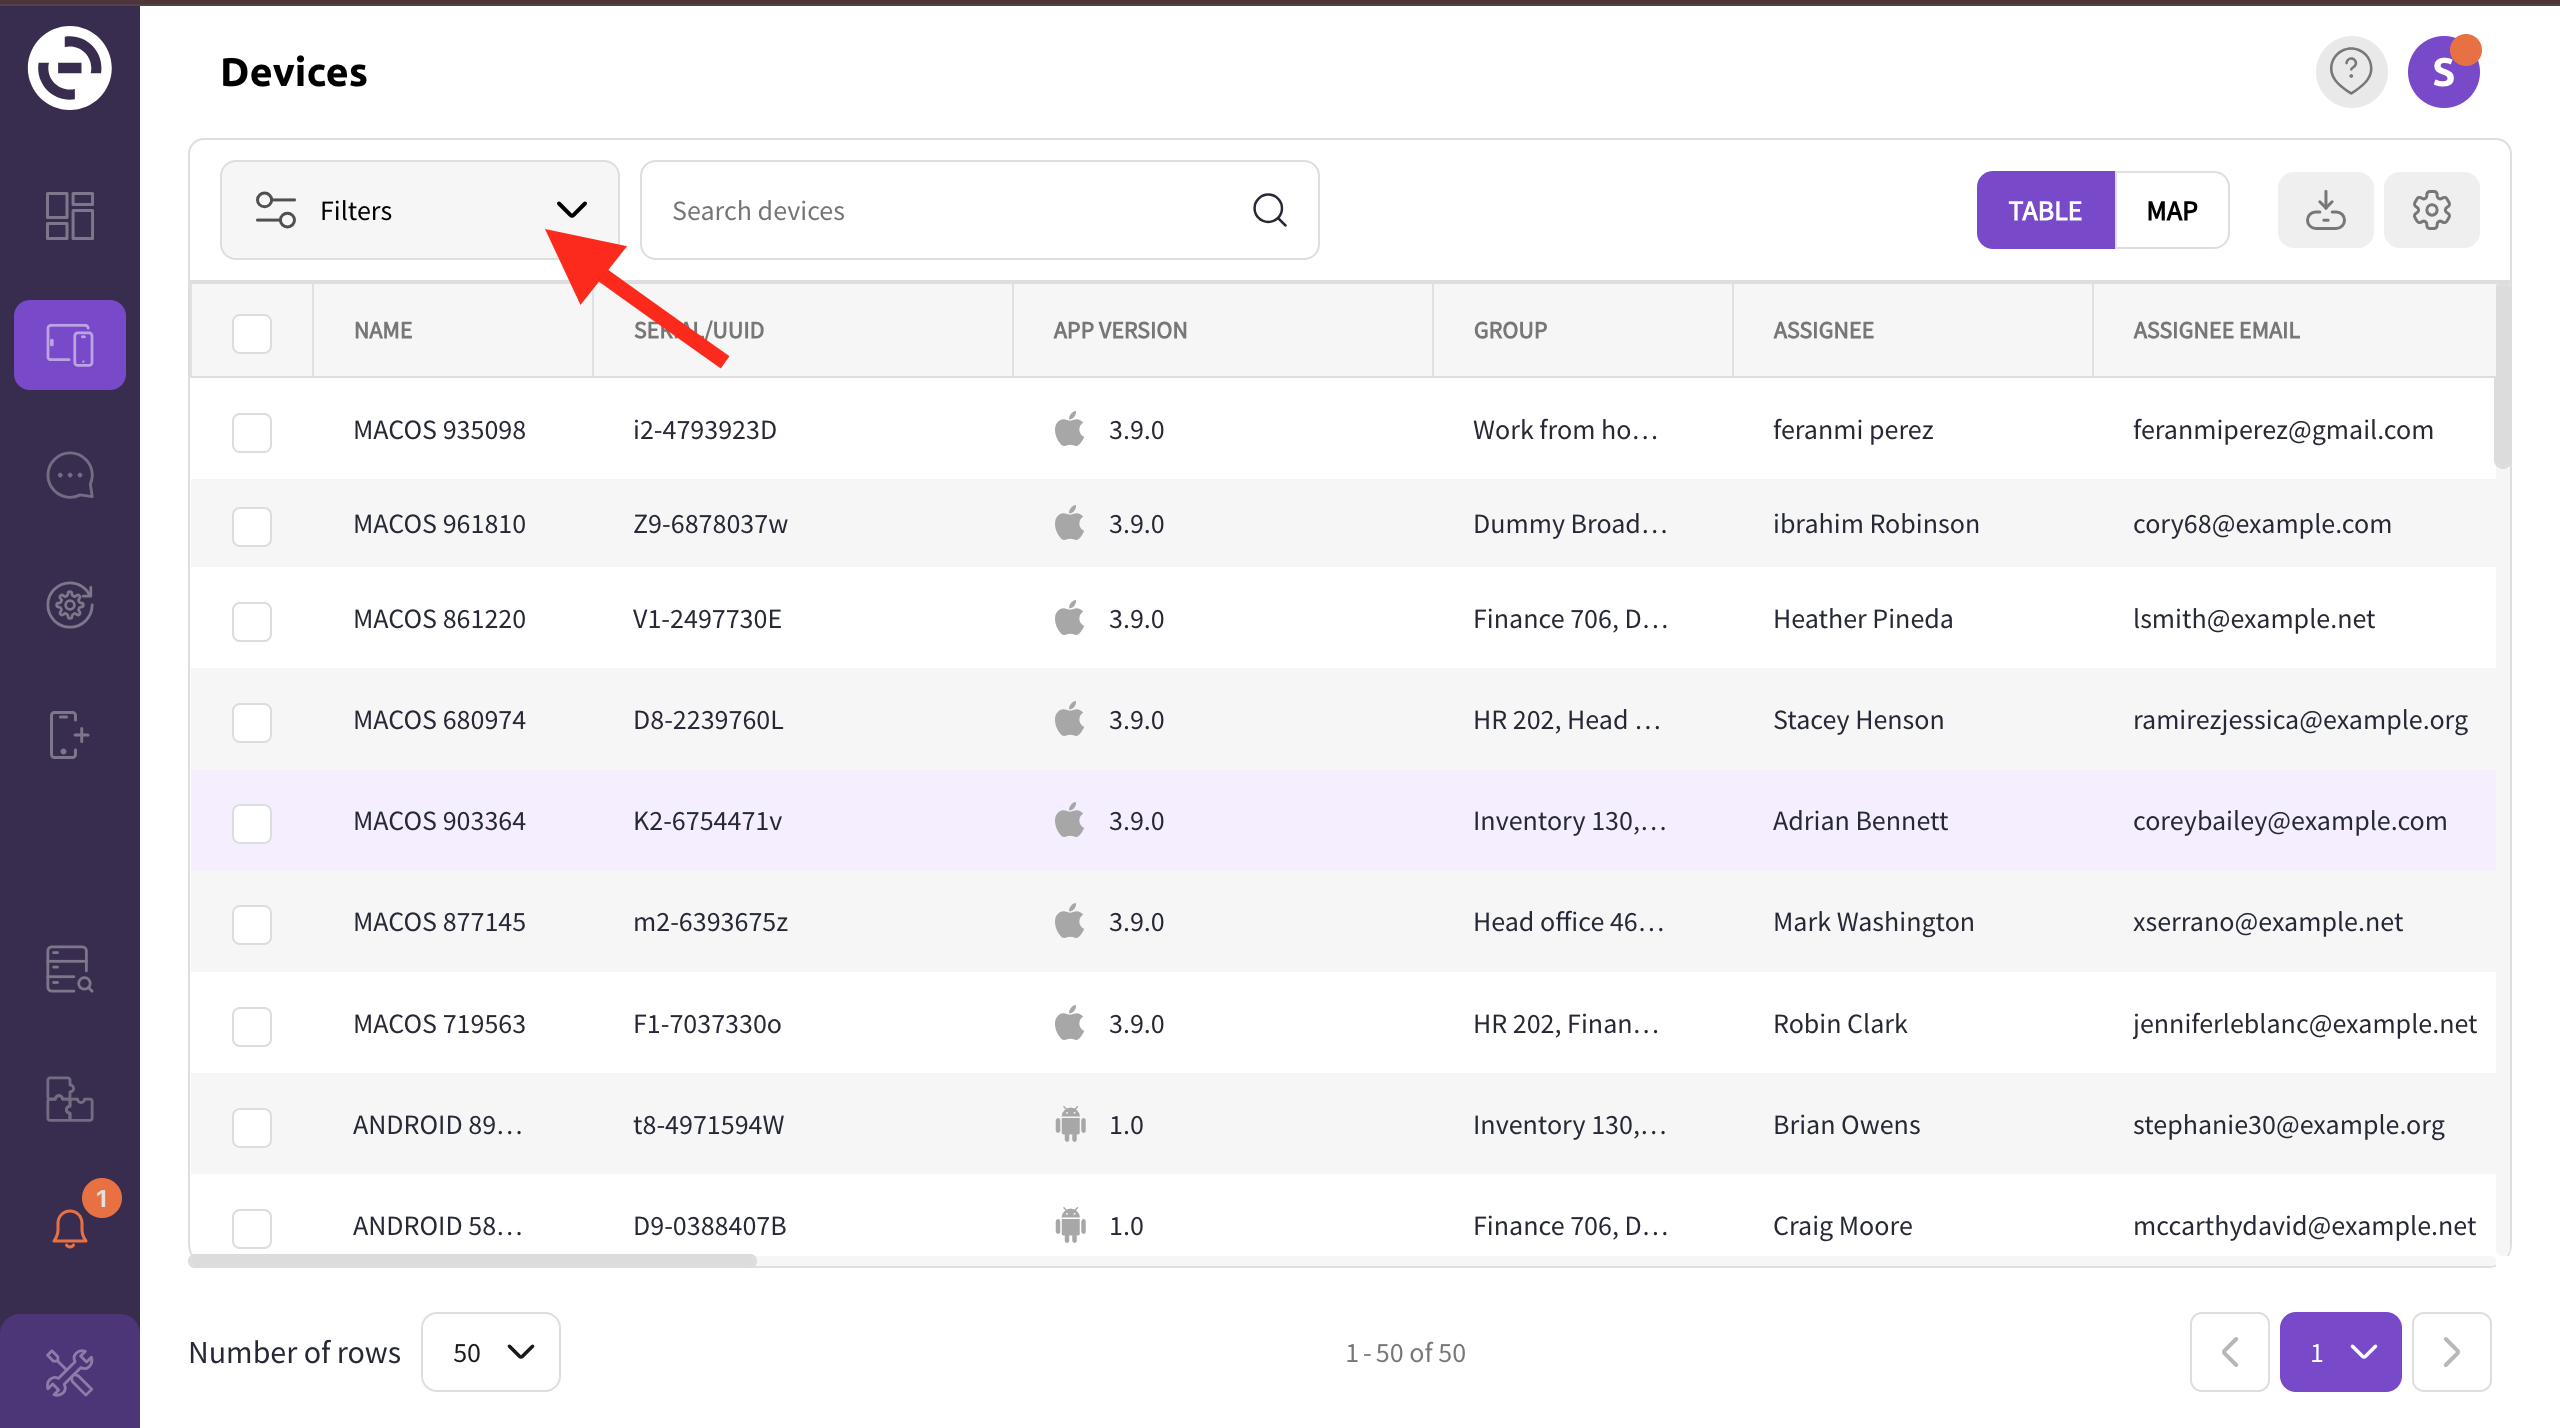
Task: Open the table settings gear icon
Action: pos(2431,210)
